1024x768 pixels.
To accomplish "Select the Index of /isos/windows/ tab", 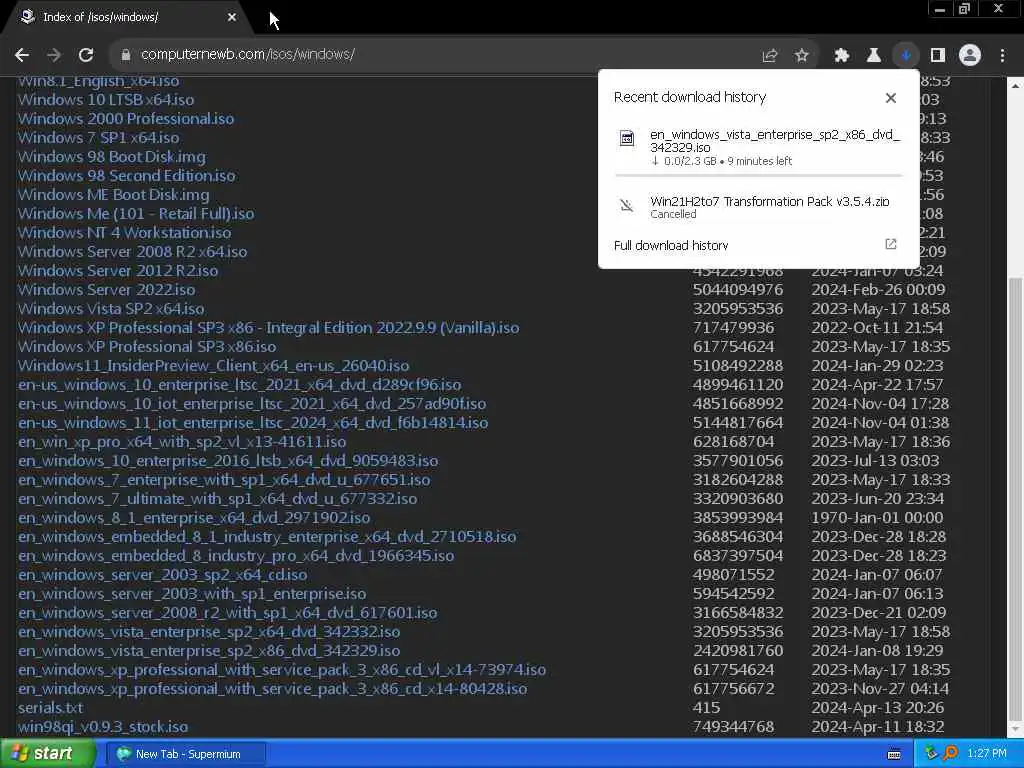I will [128, 18].
